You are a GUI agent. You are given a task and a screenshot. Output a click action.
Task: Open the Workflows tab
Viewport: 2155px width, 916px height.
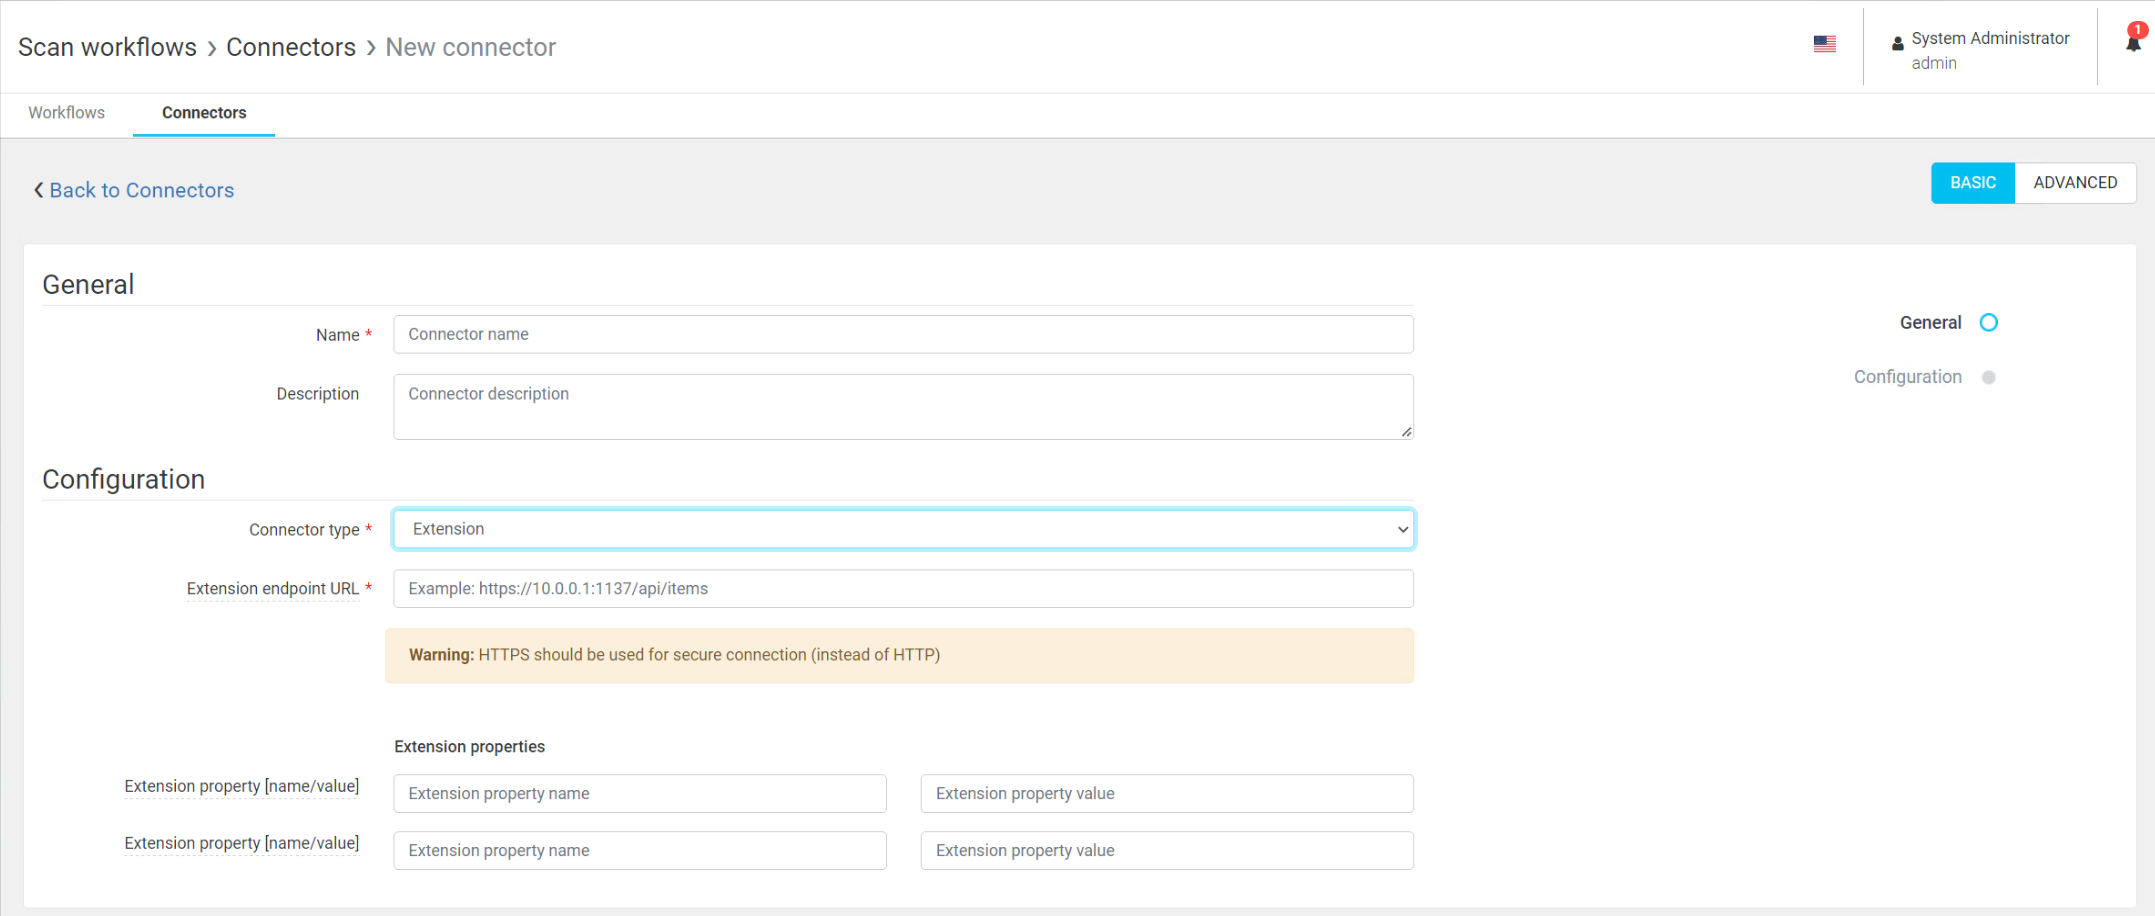(66, 113)
